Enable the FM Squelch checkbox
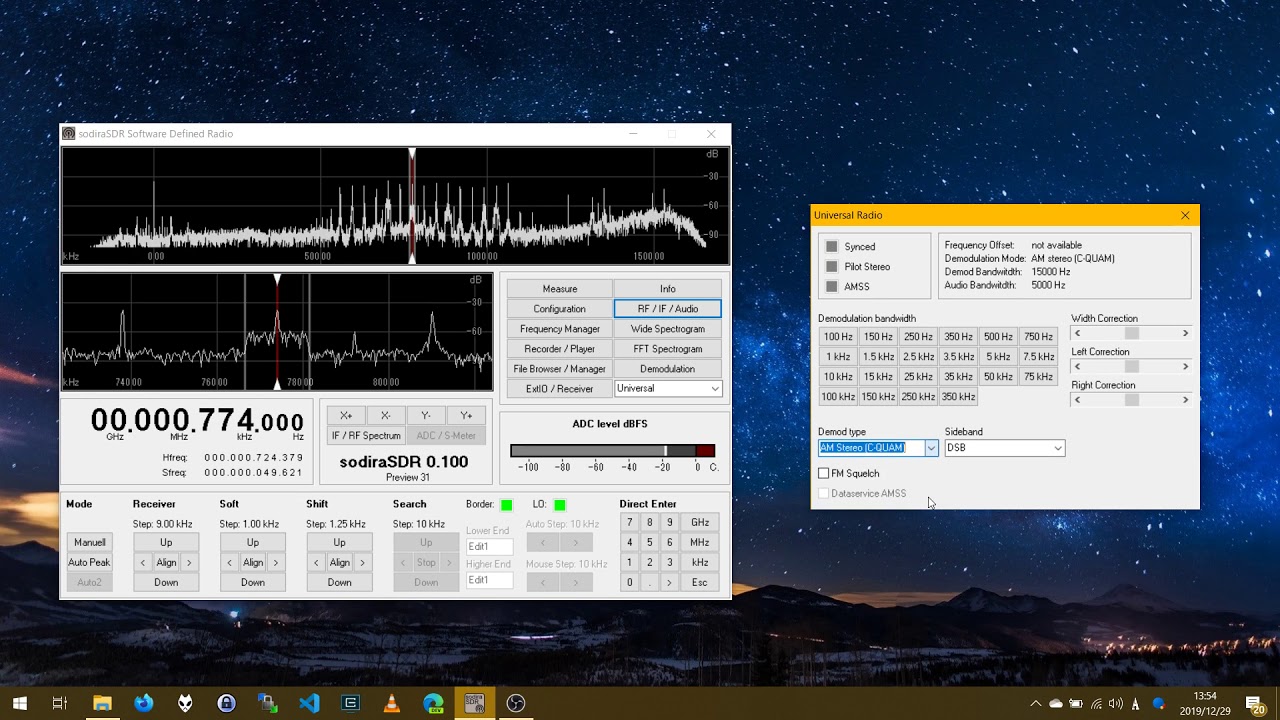 (x=824, y=473)
